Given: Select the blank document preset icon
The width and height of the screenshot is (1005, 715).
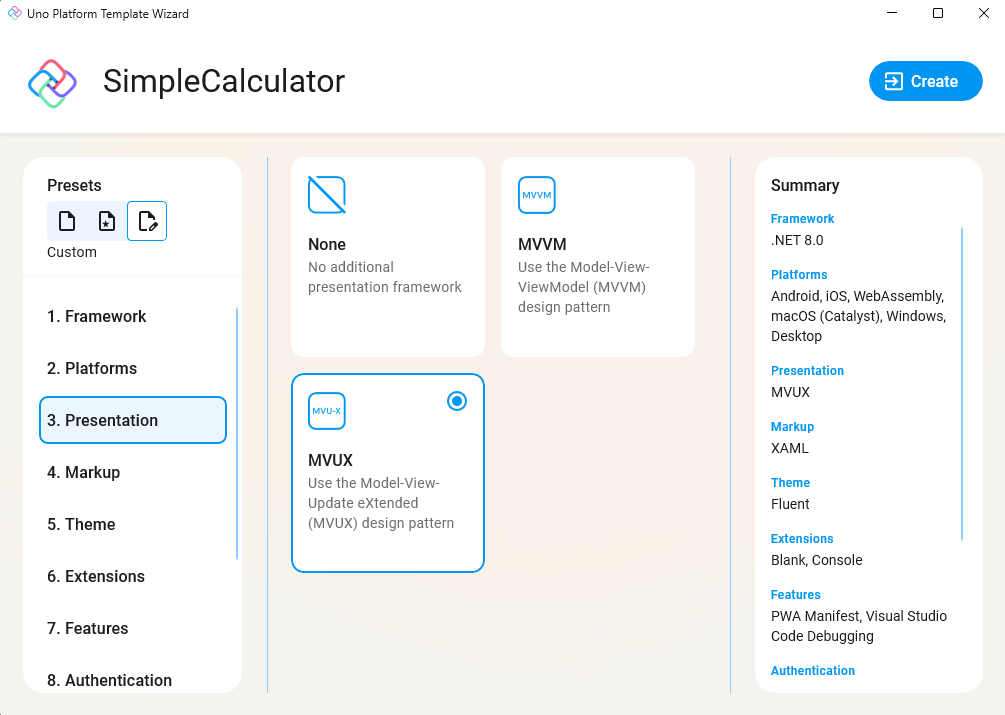Looking at the screenshot, I should pyautogui.click(x=67, y=221).
